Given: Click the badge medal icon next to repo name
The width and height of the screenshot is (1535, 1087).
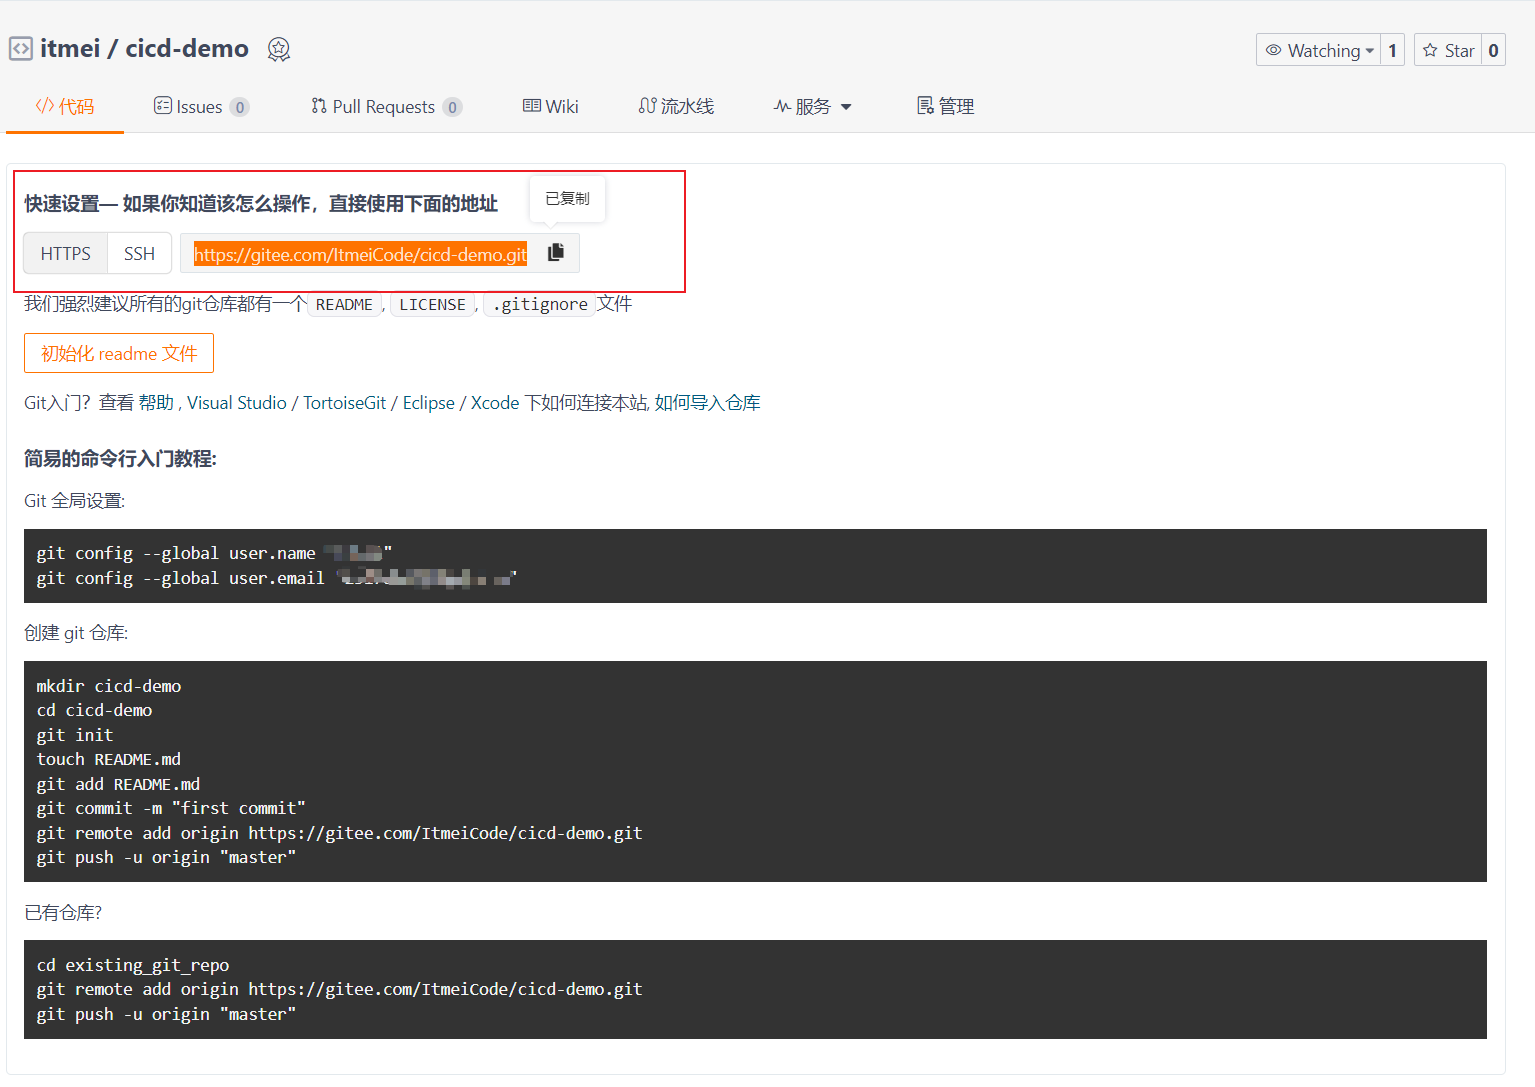Looking at the screenshot, I should tap(278, 48).
